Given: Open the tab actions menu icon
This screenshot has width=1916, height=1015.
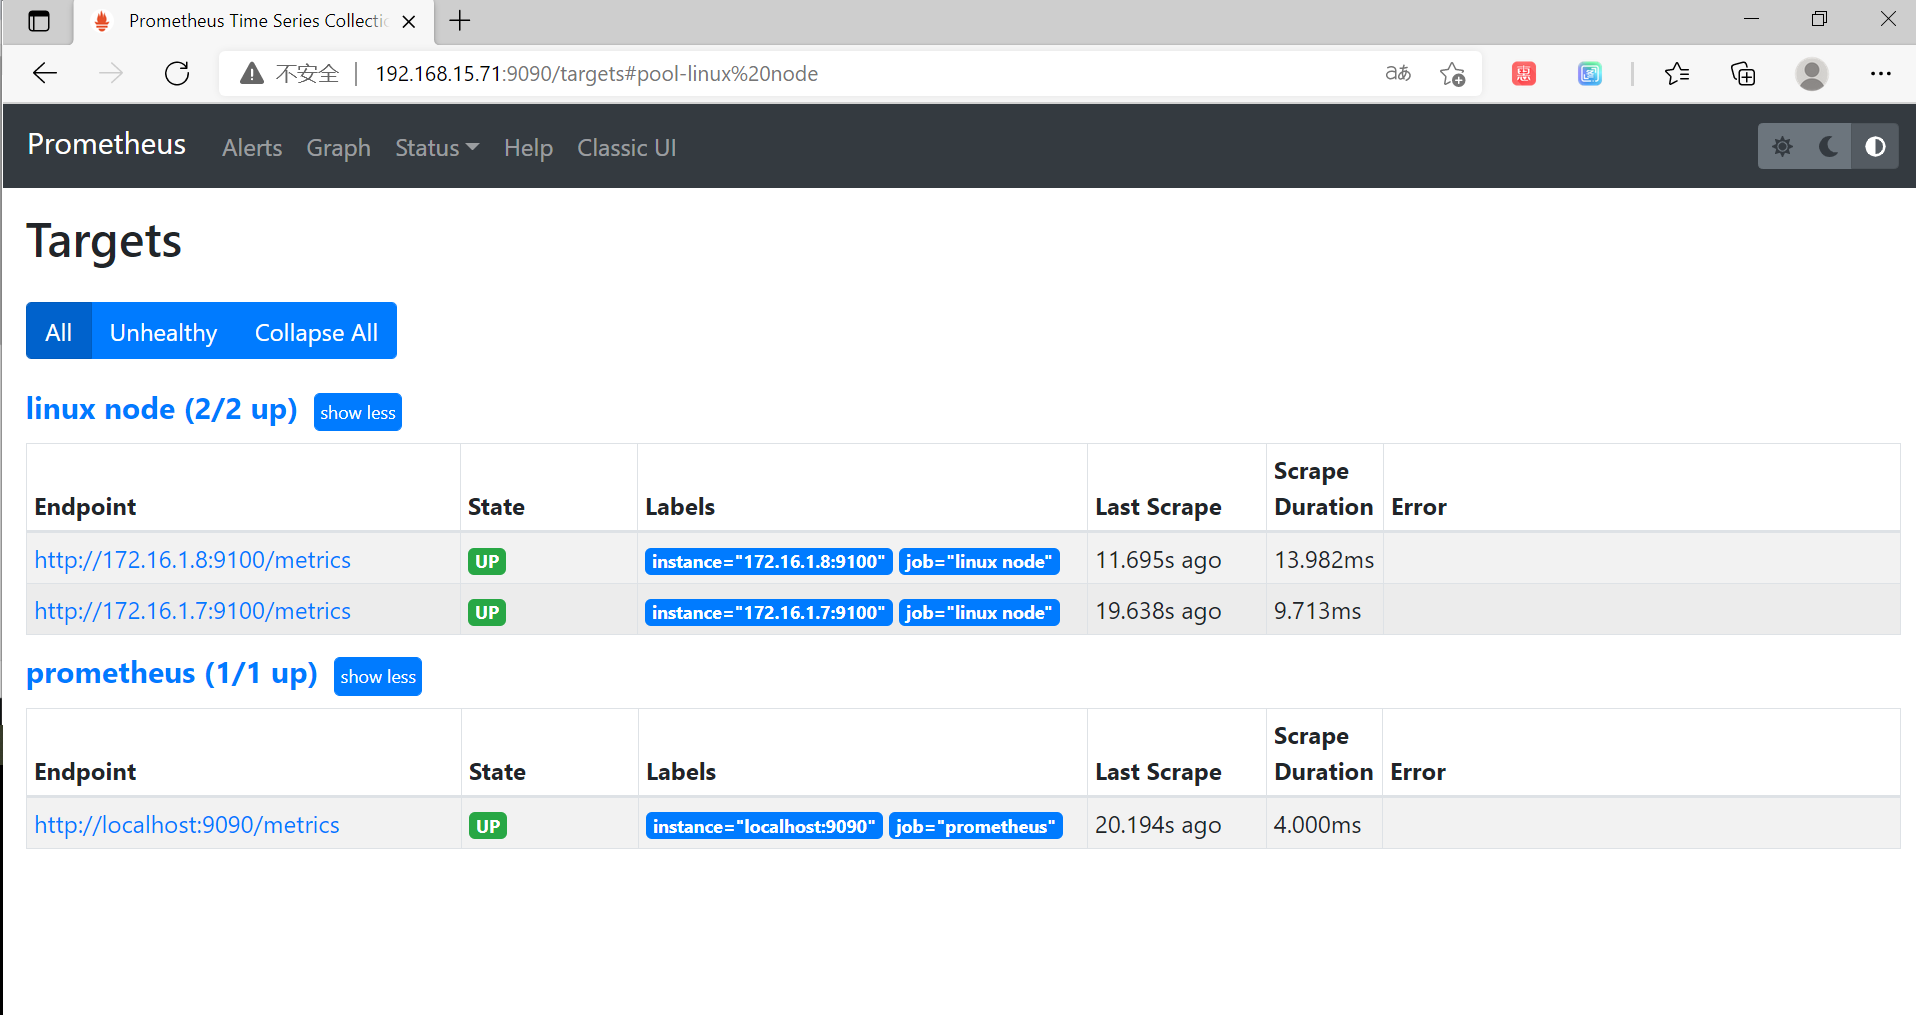Looking at the screenshot, I should point(39,21).
